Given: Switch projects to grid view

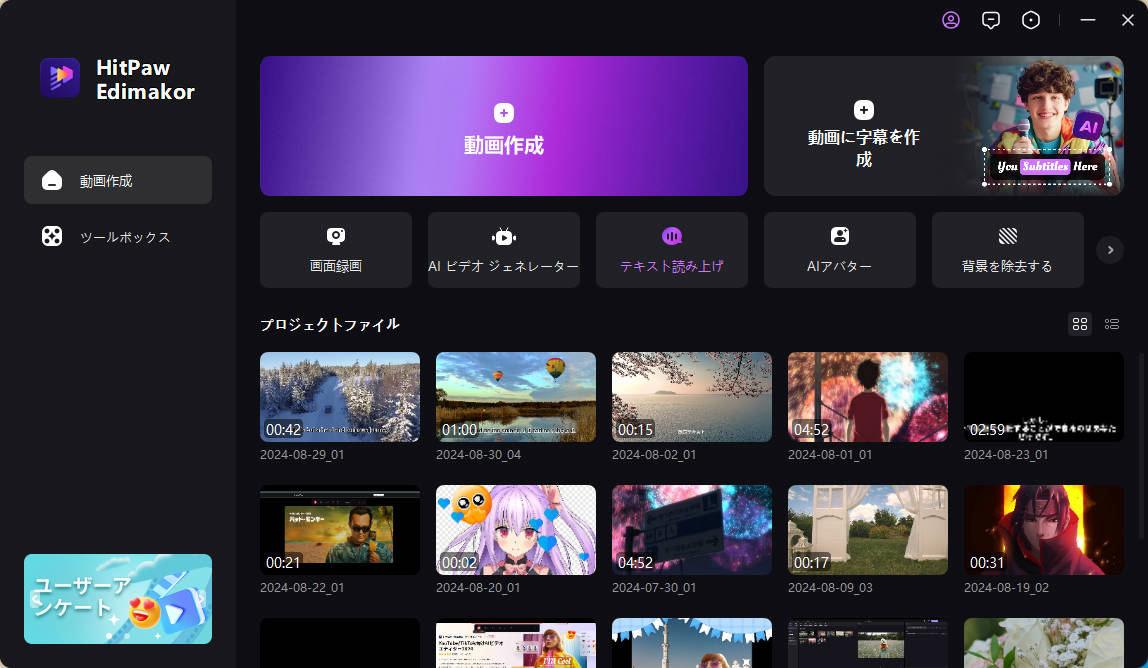Looking at the screenshot, I should coord(1080,324).
